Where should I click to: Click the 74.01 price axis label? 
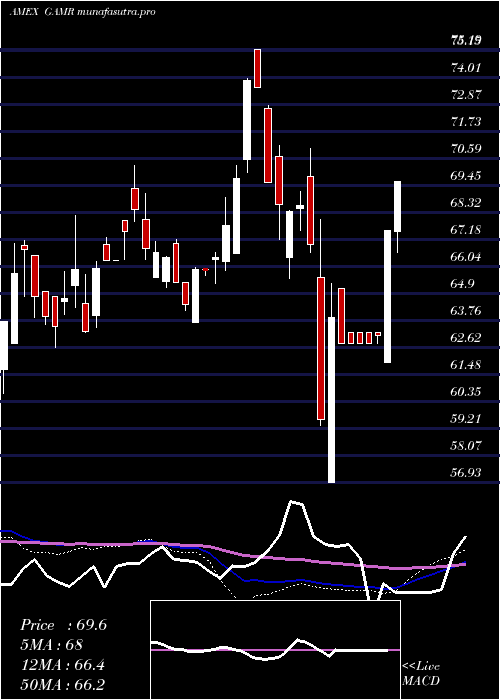(x=466, y=68)
